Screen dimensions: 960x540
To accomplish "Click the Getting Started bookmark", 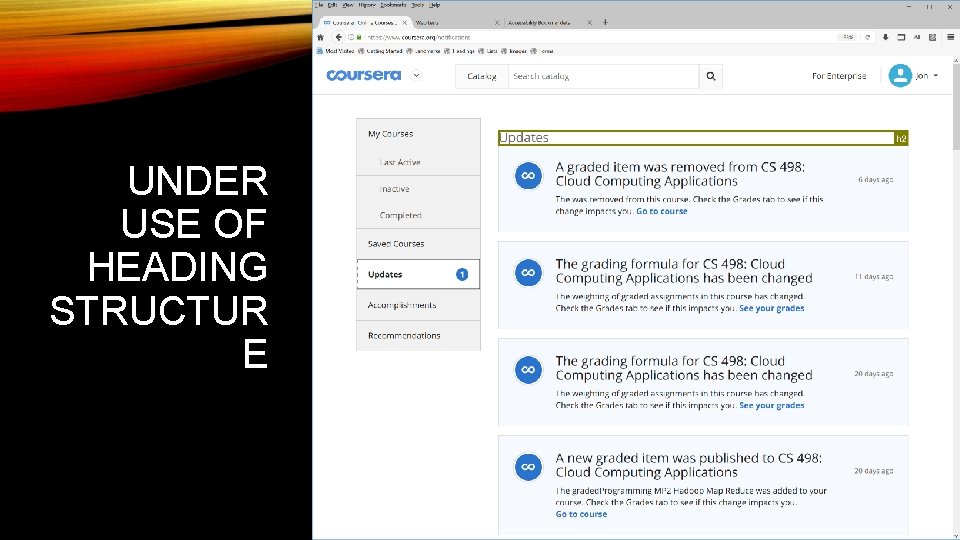I will coord(380,51).
